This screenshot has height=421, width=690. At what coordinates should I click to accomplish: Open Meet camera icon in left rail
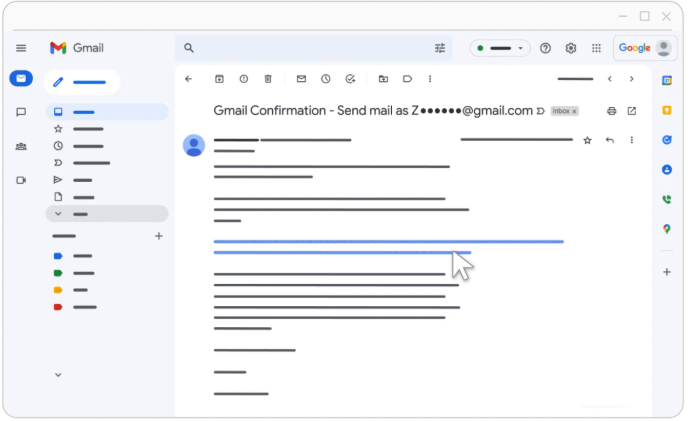click(x=21, y=180)
